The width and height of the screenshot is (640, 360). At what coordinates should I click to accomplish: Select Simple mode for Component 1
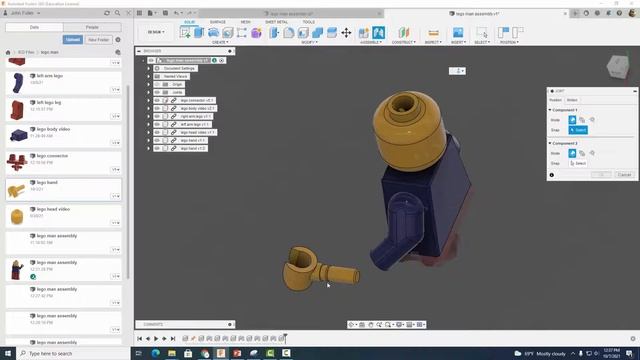pyautogui.click(x=572, y=120)
